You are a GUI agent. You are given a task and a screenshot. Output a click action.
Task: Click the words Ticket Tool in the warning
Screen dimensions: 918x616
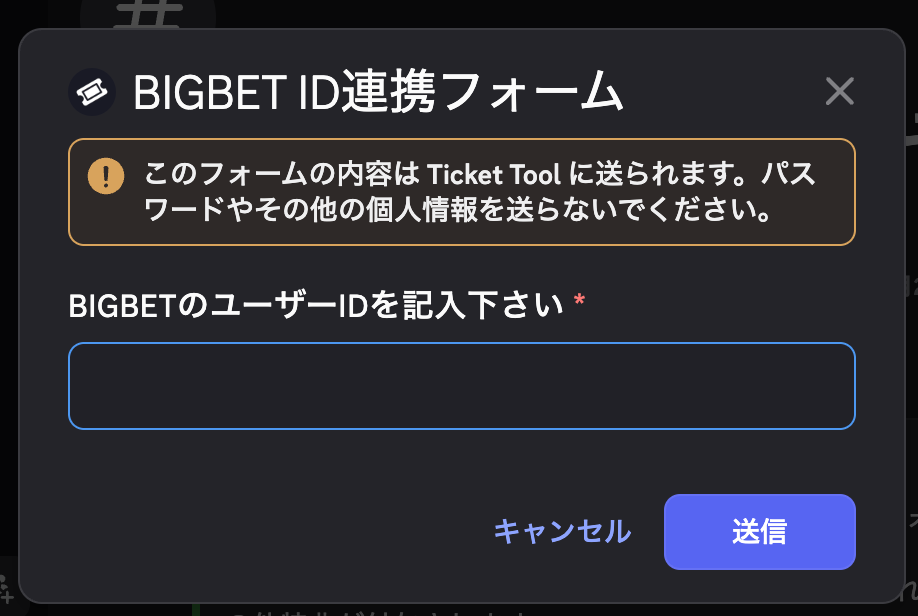click(494, 174)
